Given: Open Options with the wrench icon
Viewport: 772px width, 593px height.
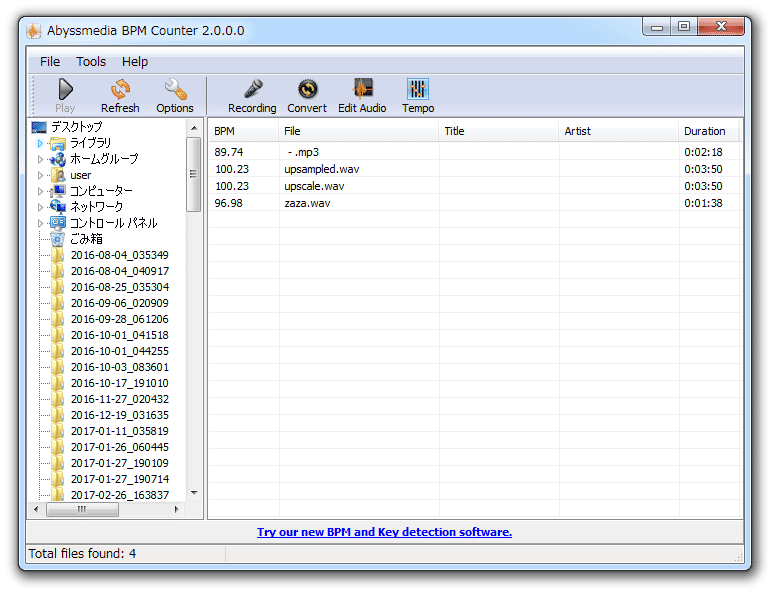Looking at the screenshot, I should pos(175,90).
